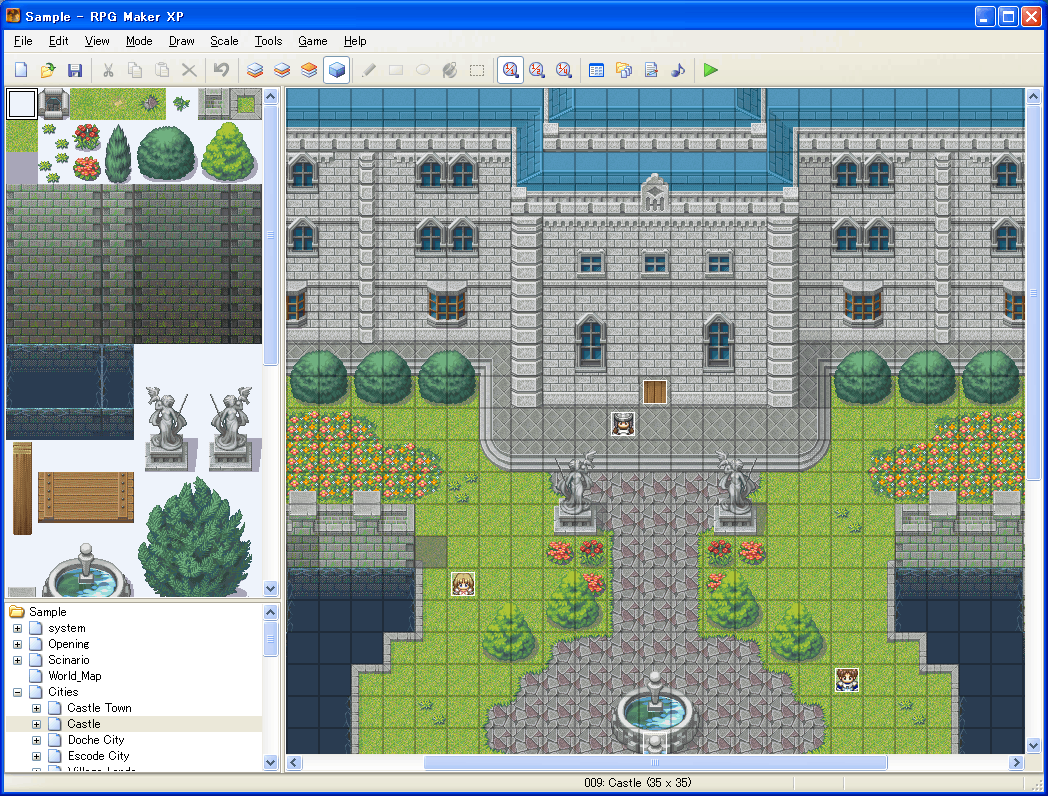Image resolution: width=1048 pixels, height=796 pixels.
Task: Save the project with the floppy disk icon
Action: point(75,70)
